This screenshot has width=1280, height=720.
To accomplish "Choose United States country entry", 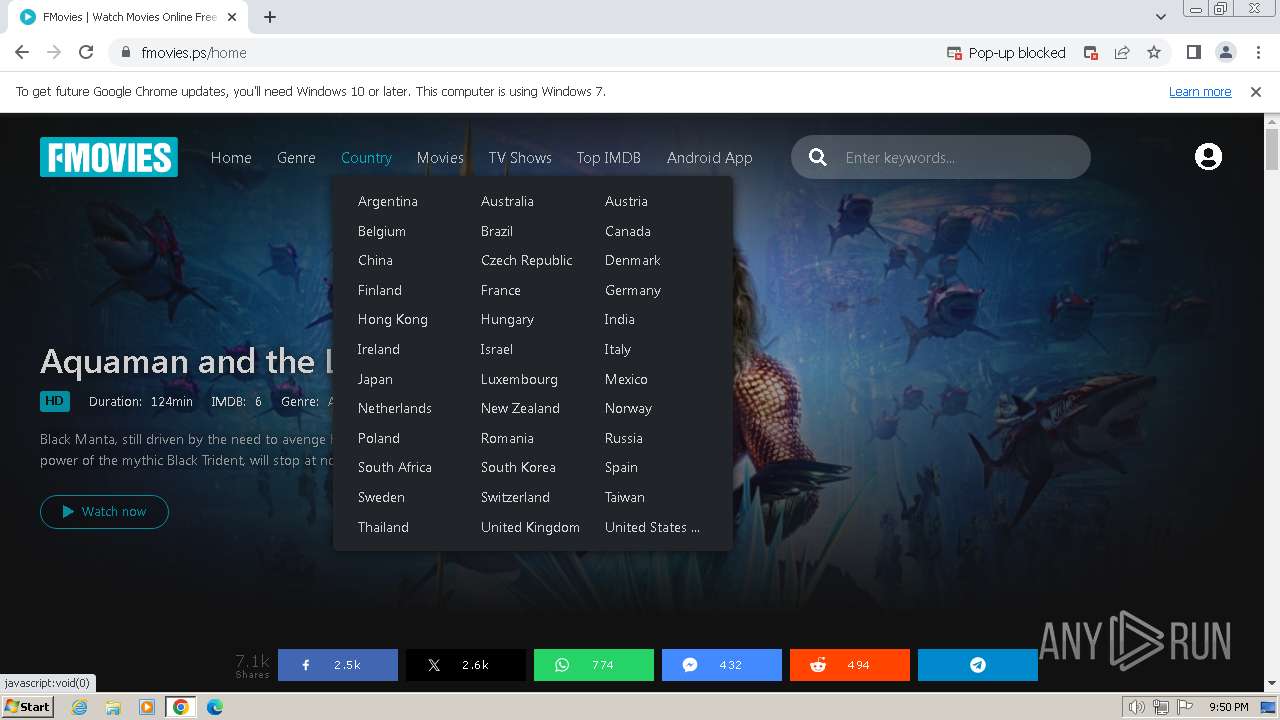I will click(652, 527).
